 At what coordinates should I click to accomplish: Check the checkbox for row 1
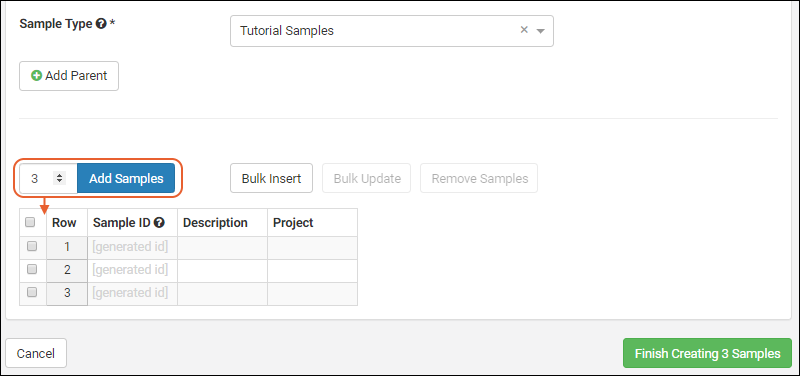[32, 246]
